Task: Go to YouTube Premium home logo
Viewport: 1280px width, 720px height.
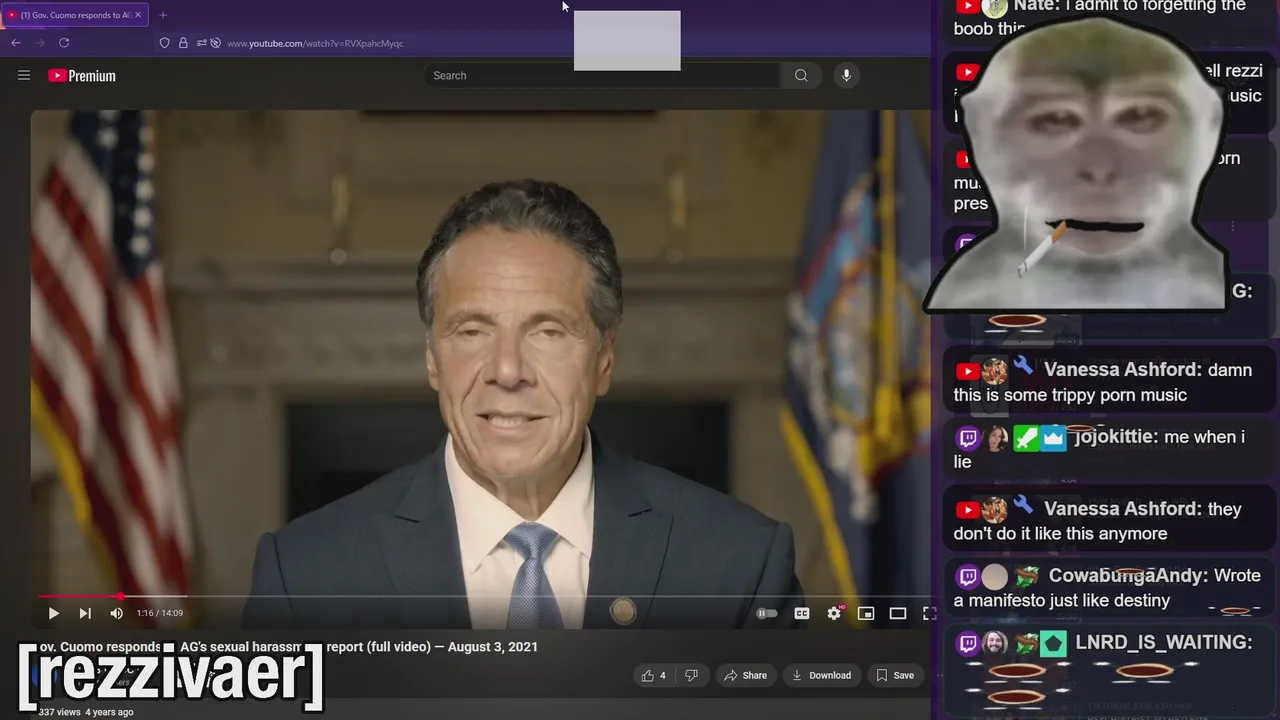Action: click(82, 75)
